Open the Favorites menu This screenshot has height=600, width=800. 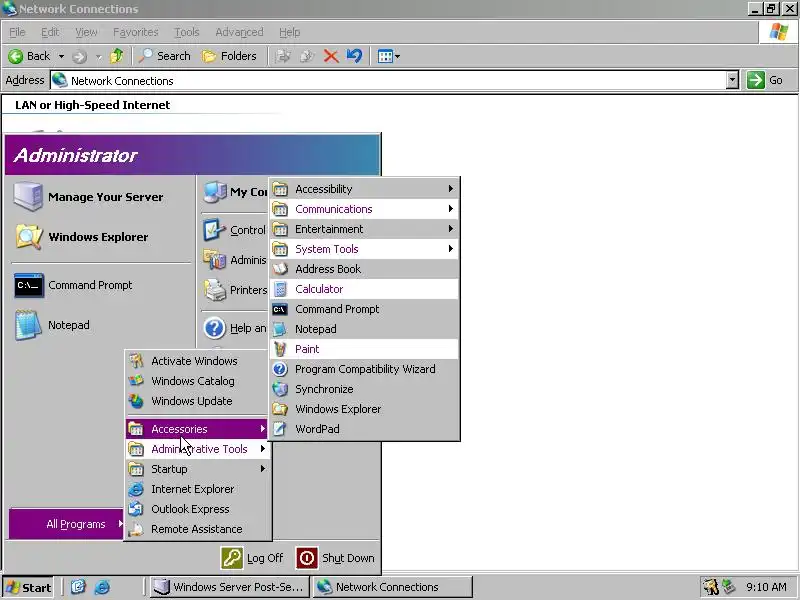[136, 32]
